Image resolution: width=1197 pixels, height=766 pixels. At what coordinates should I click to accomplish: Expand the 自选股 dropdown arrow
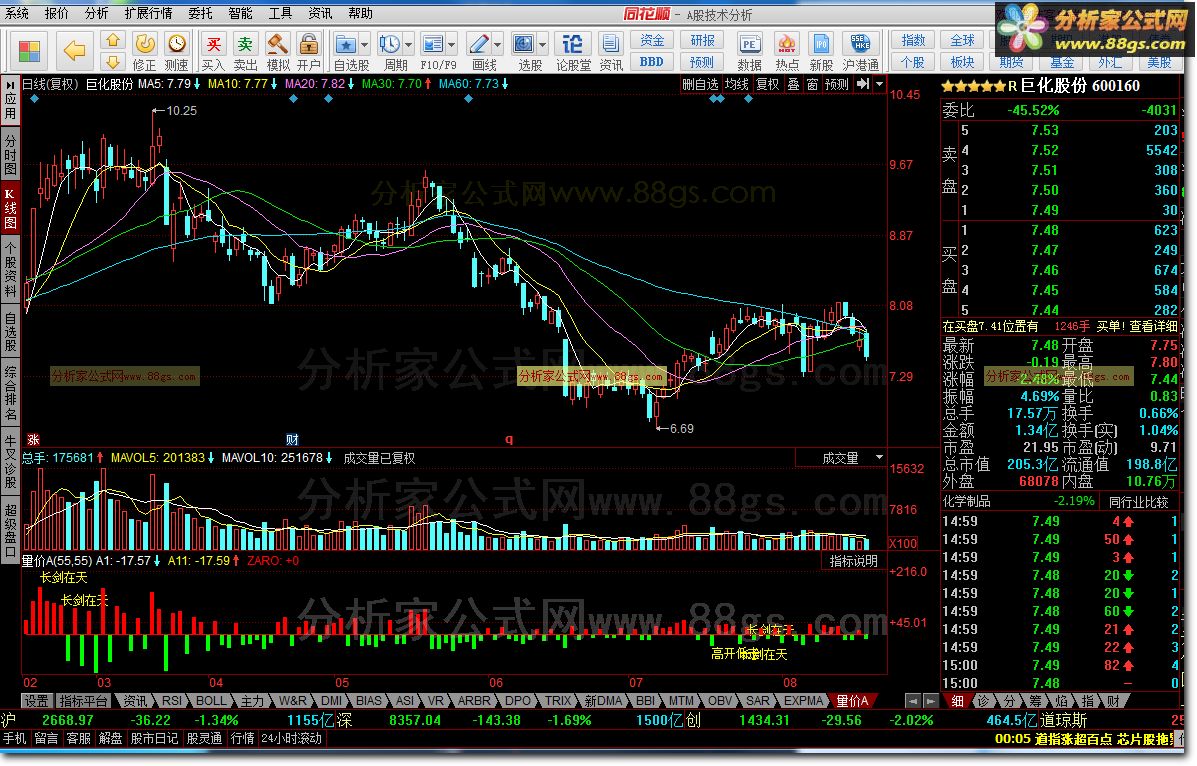pos(365,44)
